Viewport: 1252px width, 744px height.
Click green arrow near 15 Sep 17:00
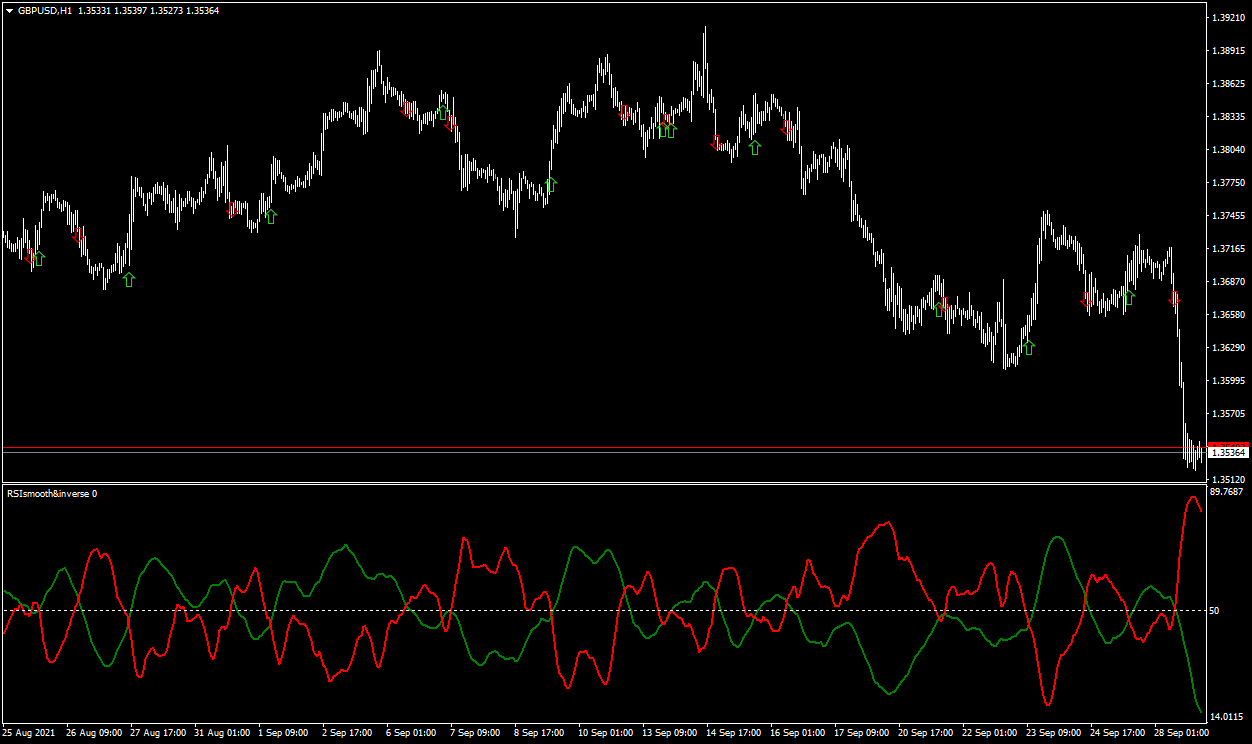755,147
